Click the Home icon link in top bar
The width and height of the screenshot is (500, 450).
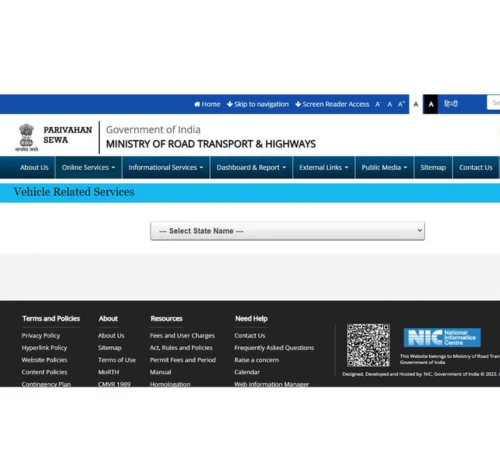coord(207,104)
